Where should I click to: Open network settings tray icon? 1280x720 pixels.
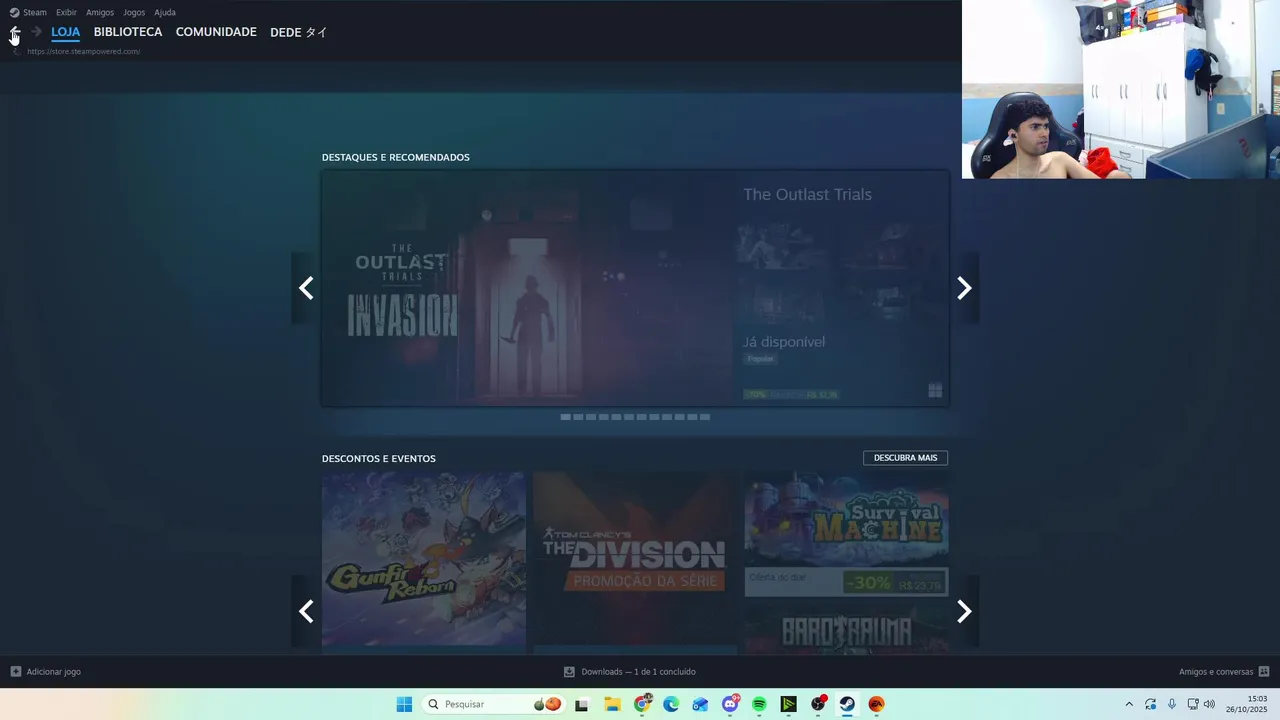coord(1193,704)
